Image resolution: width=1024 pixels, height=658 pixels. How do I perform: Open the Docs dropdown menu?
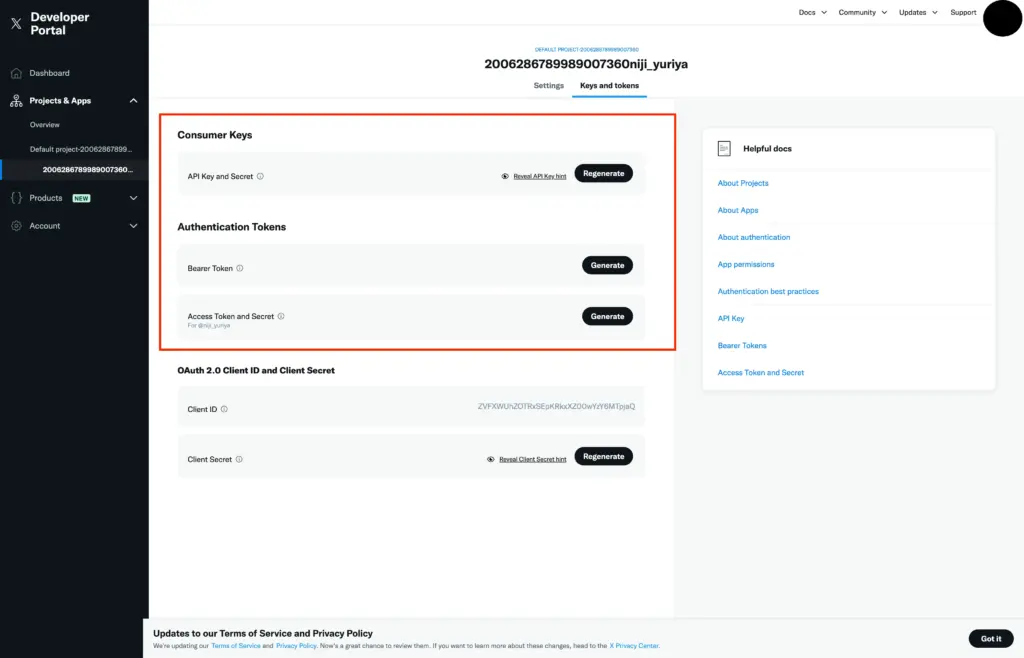point(813,12)
